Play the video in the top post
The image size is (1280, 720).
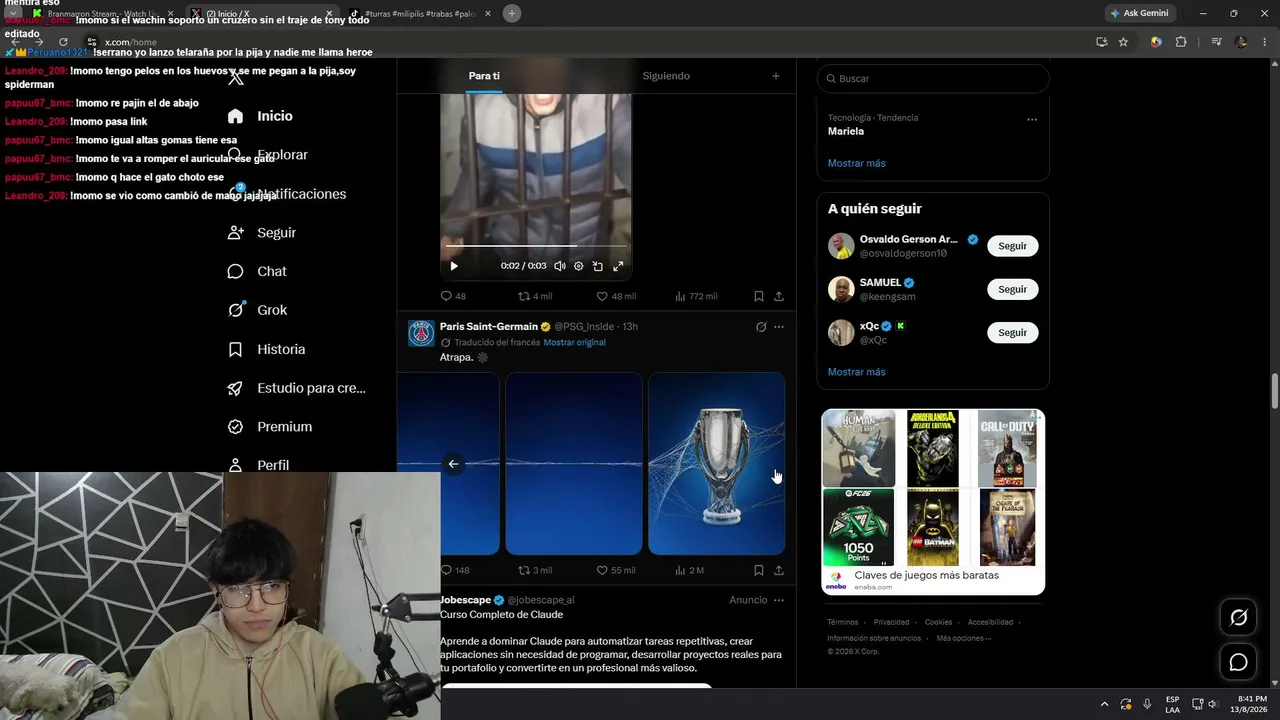pyautogui.click(x=454, y=266)
